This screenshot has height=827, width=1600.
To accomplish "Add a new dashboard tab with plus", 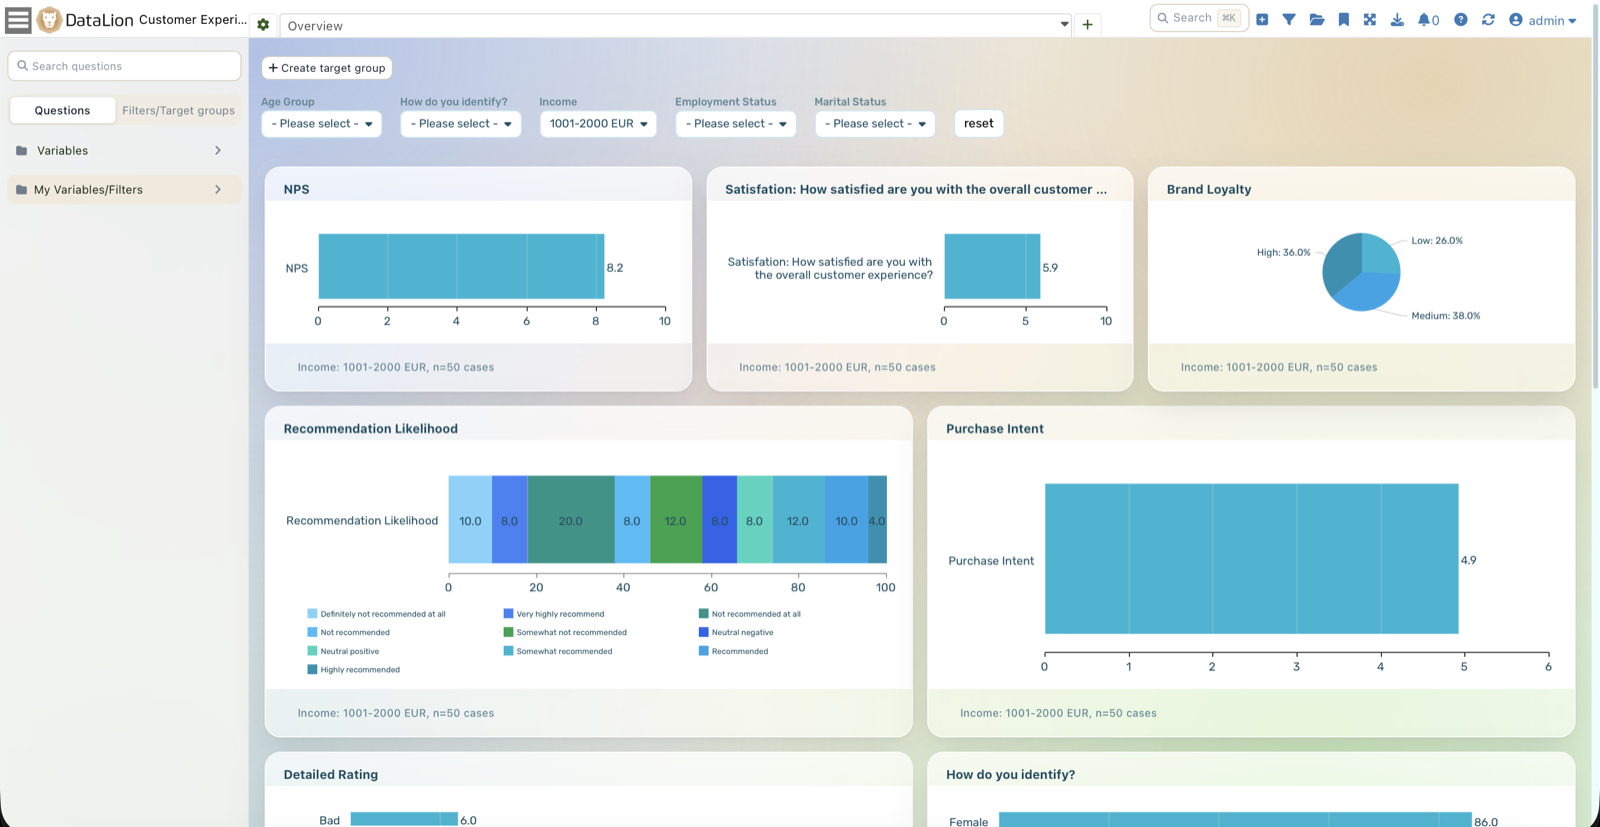I will [x=1088, y=25].
